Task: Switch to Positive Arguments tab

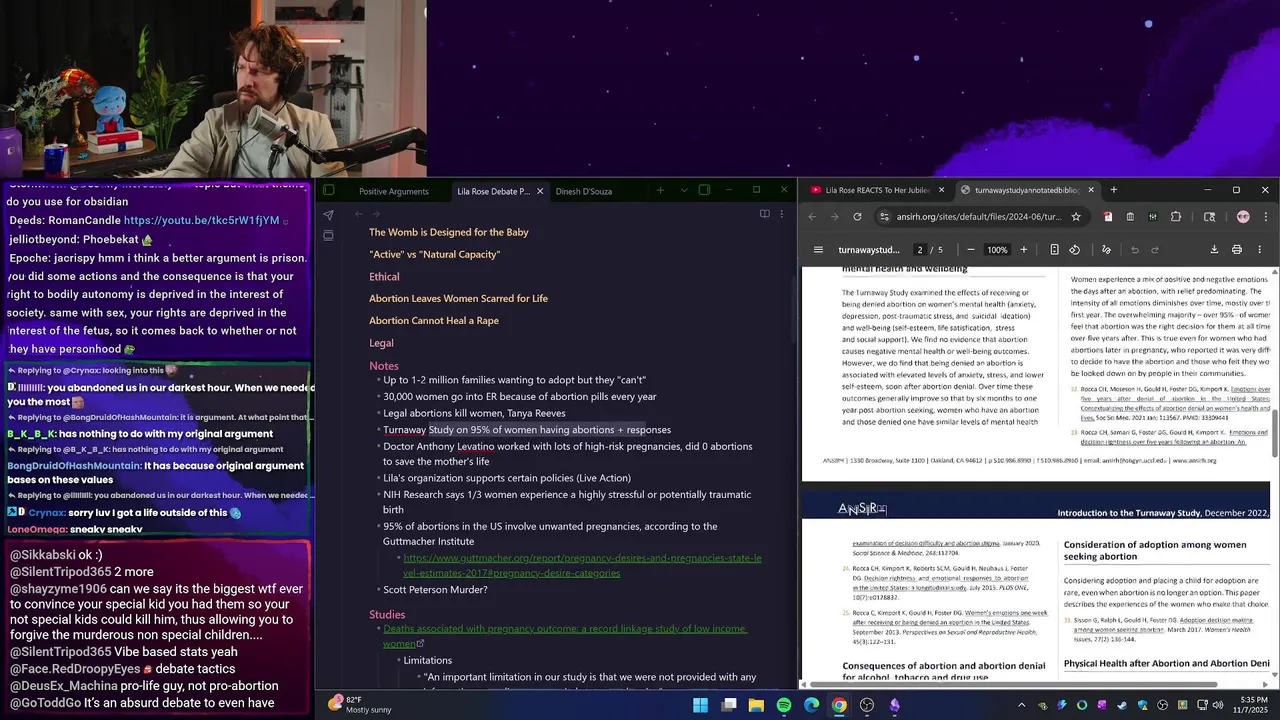Action: (x=394, y=191)
